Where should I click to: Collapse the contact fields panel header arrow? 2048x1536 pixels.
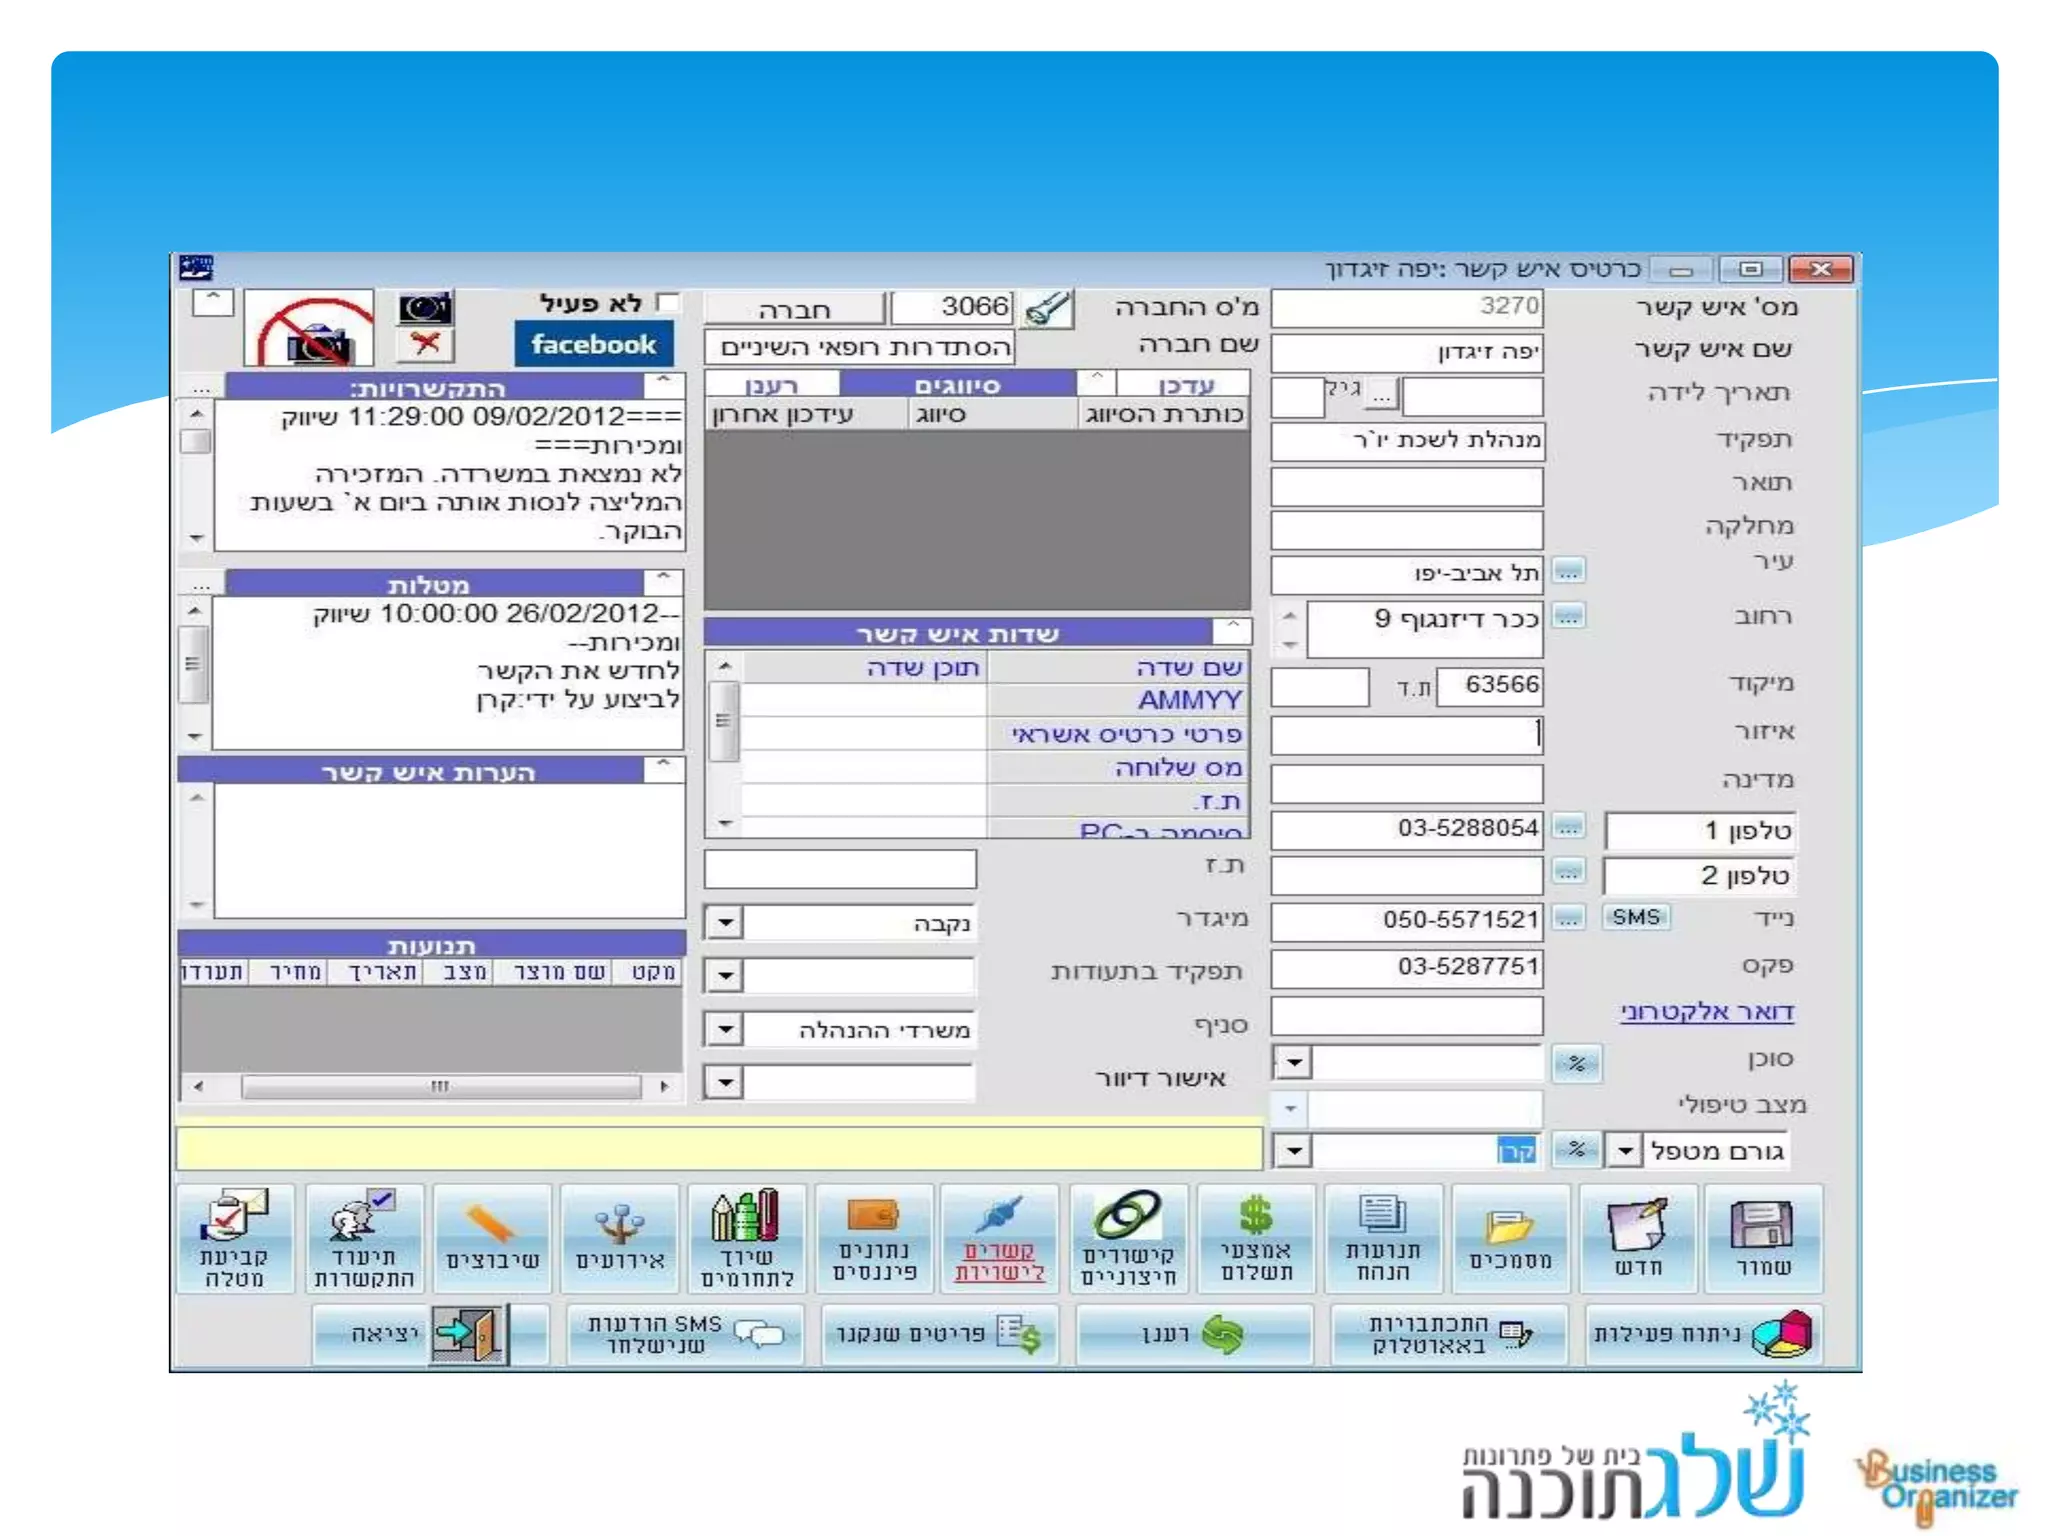point(1232,629)
